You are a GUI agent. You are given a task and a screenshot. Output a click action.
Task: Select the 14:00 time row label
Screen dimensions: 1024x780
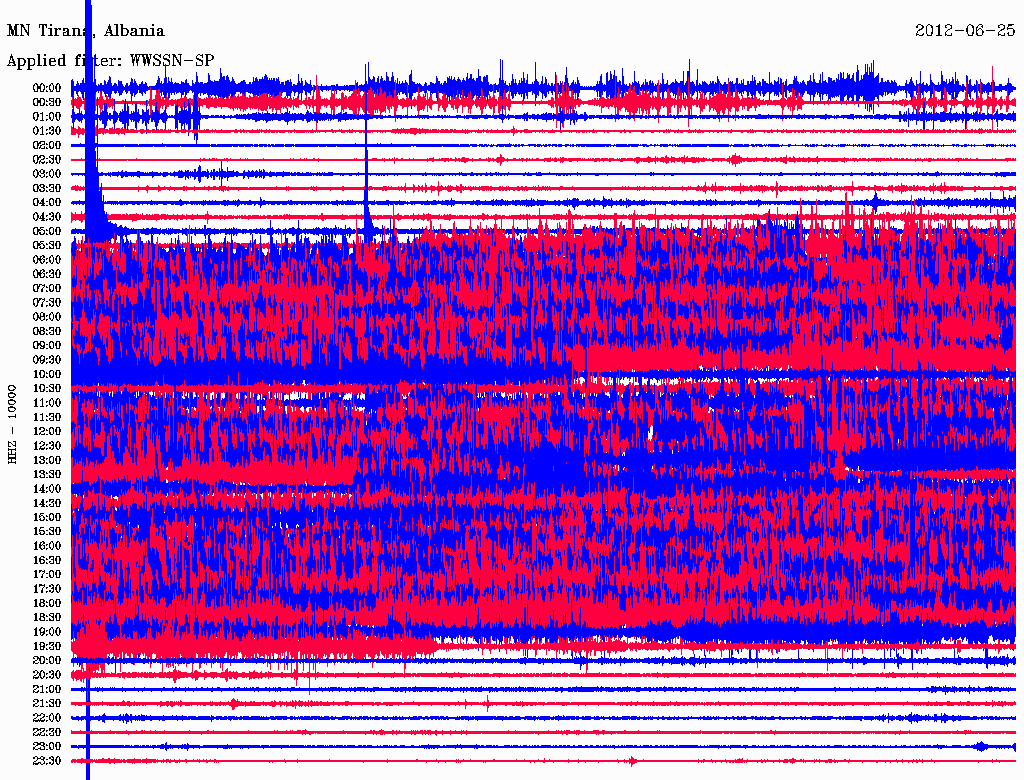[x=47, y=489]
